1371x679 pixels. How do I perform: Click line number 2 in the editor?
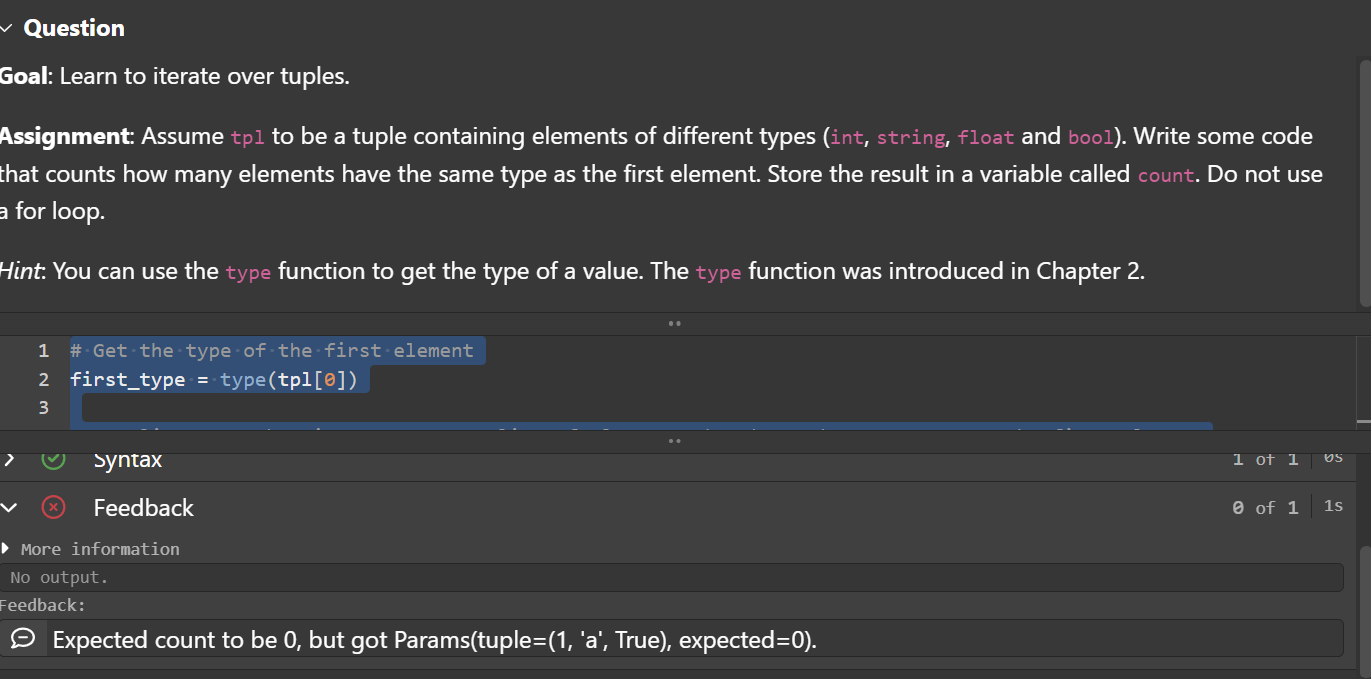pyautogui.click(x=43, y=379)
